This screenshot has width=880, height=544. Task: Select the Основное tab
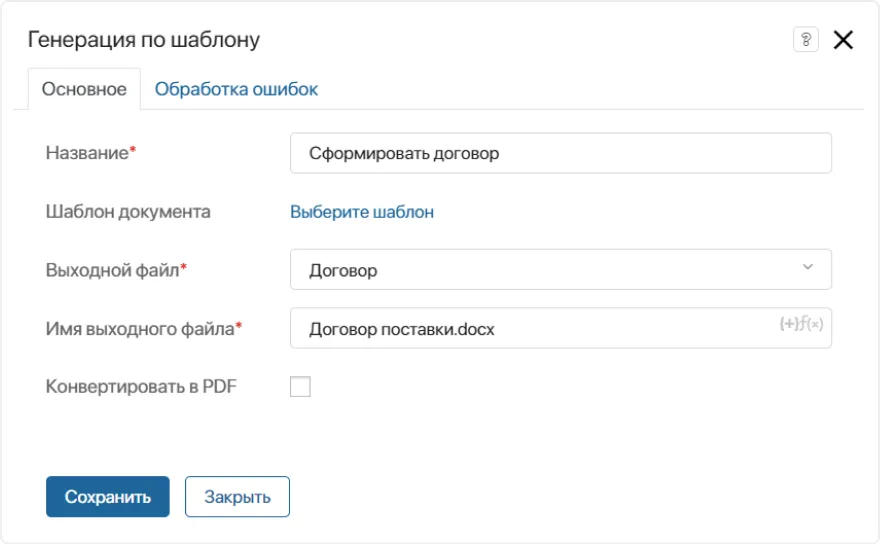[x=84, y=89]
